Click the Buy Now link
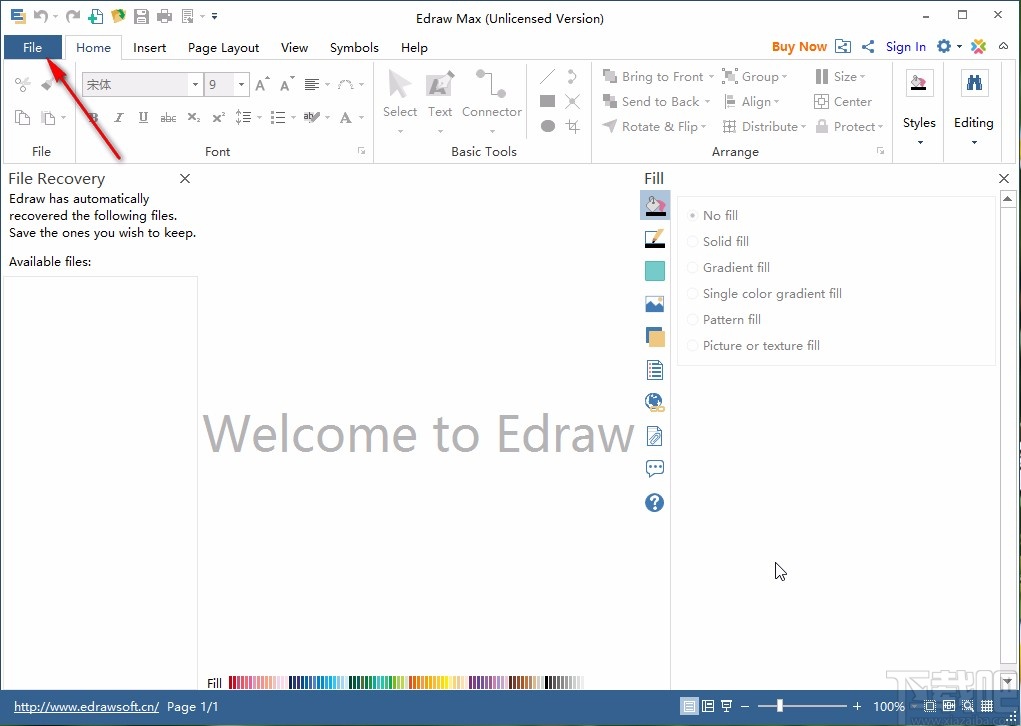 click(799, 46)
